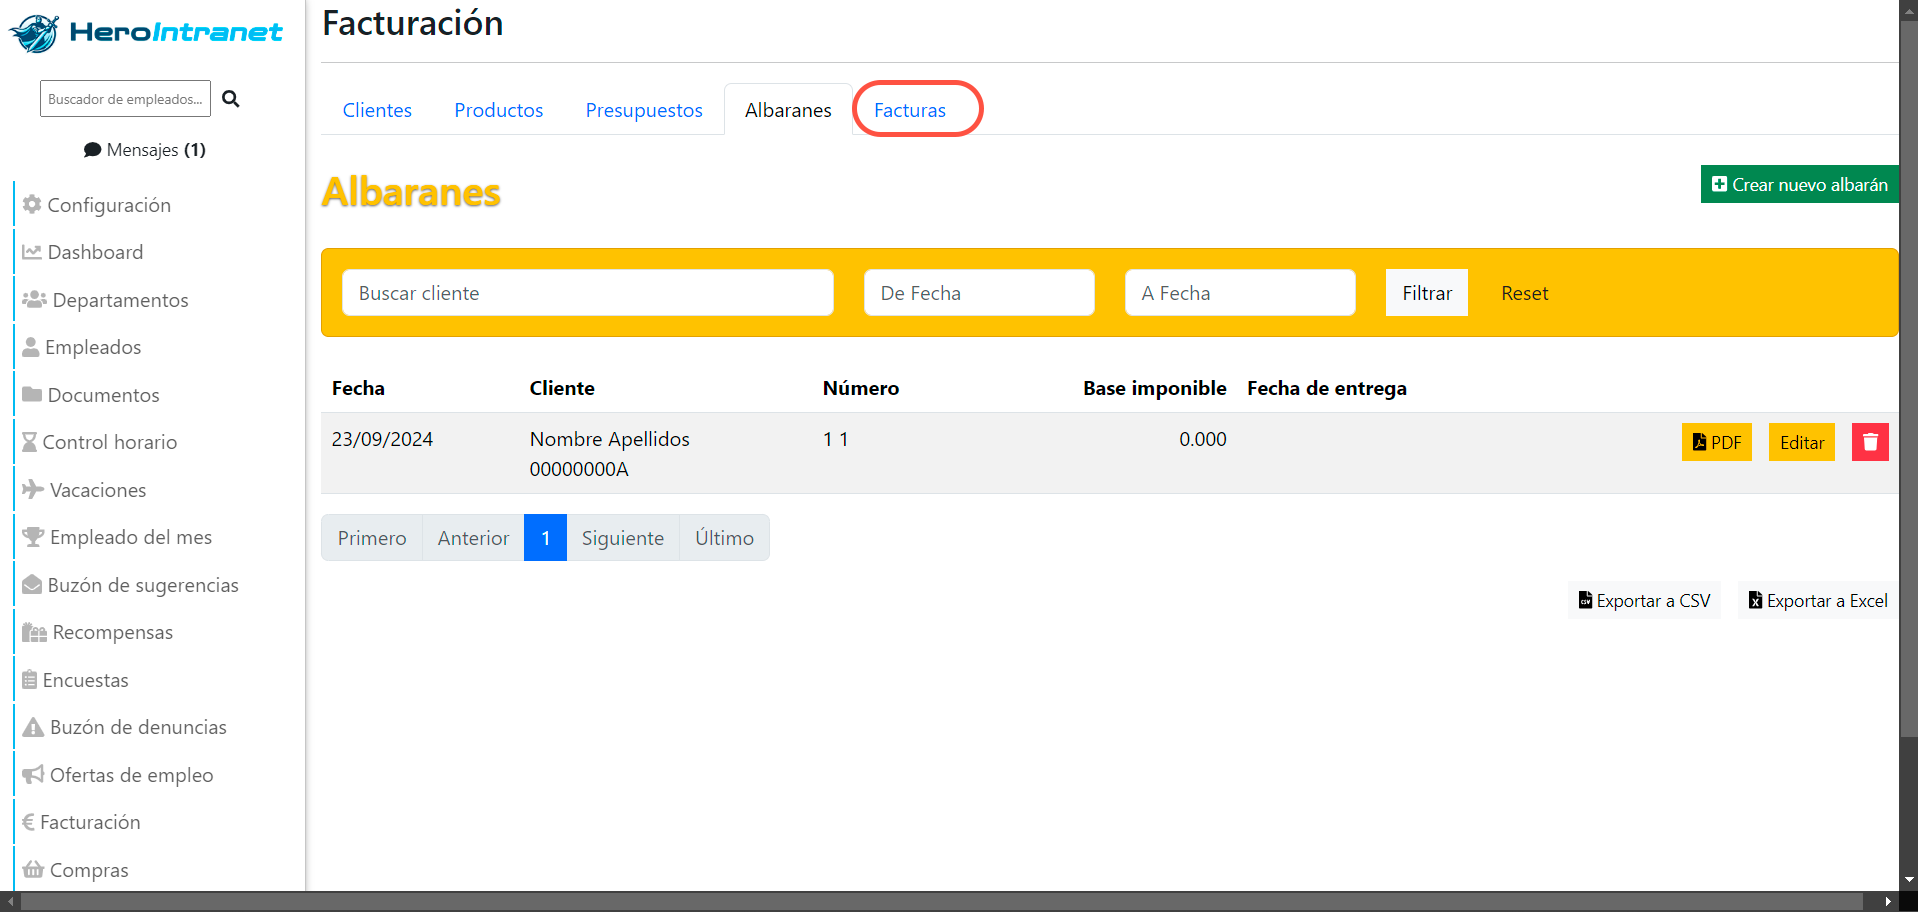Open the Configuración gear menu item
Screen dimensions: 1918x912
pyautogui.click(x=97, y=205)
